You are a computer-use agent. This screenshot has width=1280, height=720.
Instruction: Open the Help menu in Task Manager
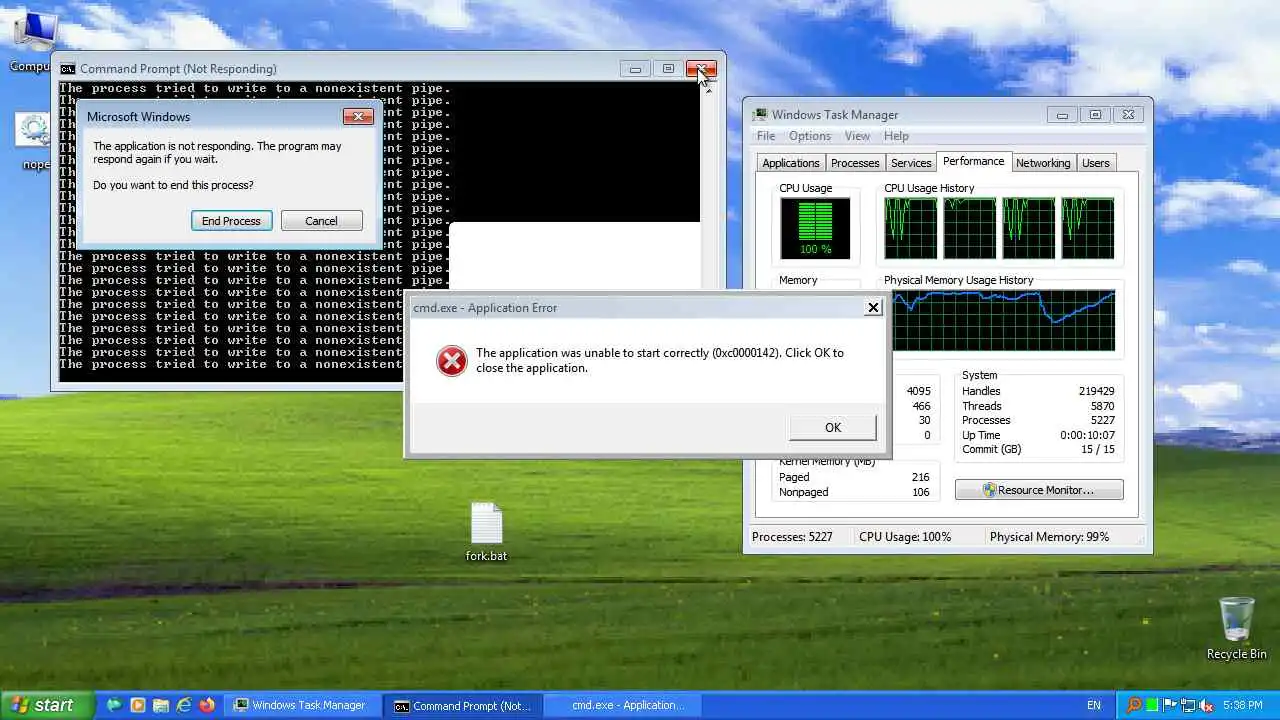pos(896,136)
